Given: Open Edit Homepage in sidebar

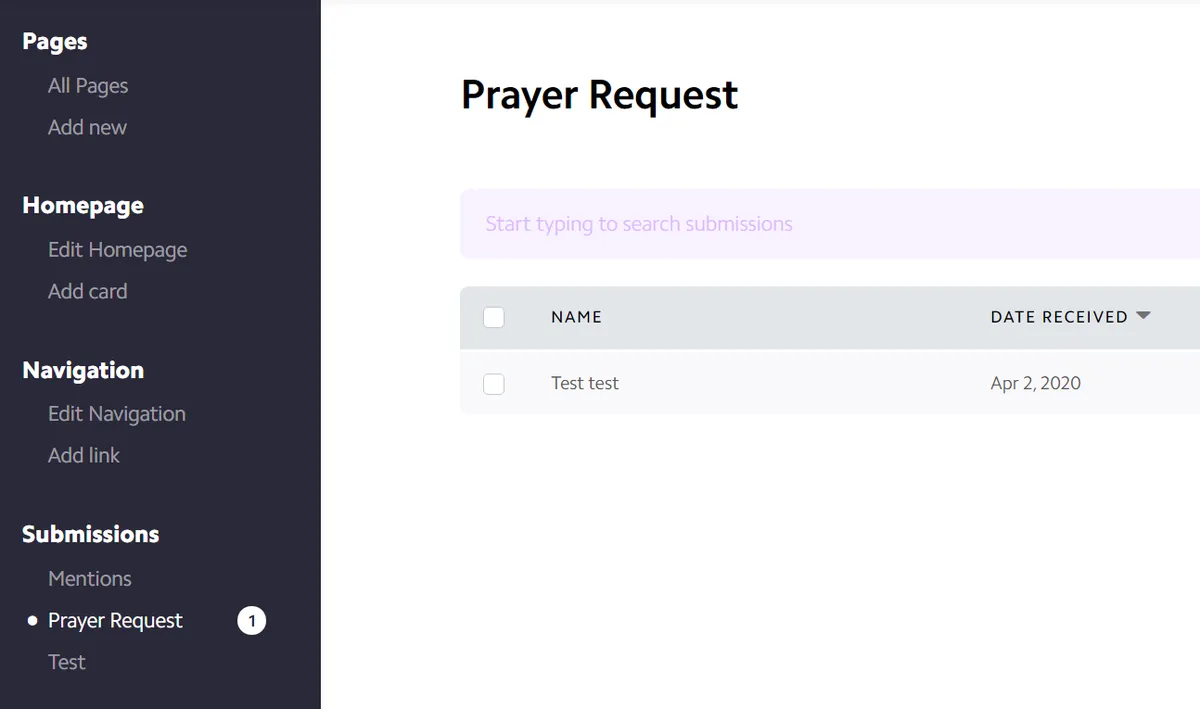Looking at the screenshot, I should coord(117,250).
